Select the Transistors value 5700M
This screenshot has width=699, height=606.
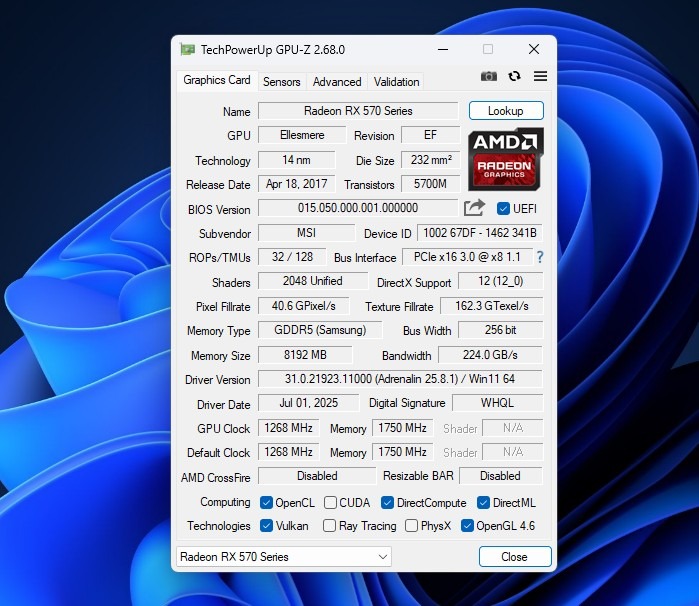[431, 184]
